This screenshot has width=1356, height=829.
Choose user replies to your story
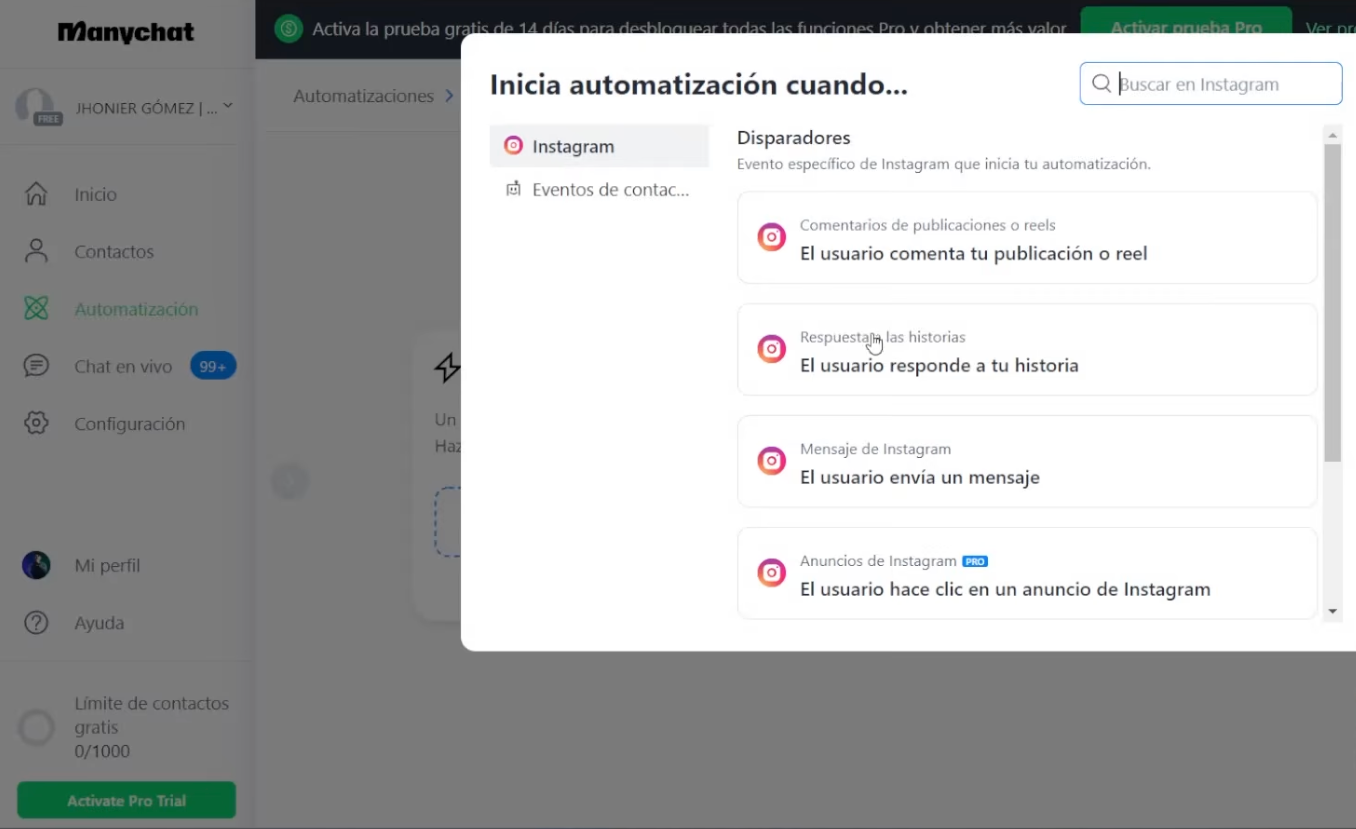click(x=1027, y=349)
